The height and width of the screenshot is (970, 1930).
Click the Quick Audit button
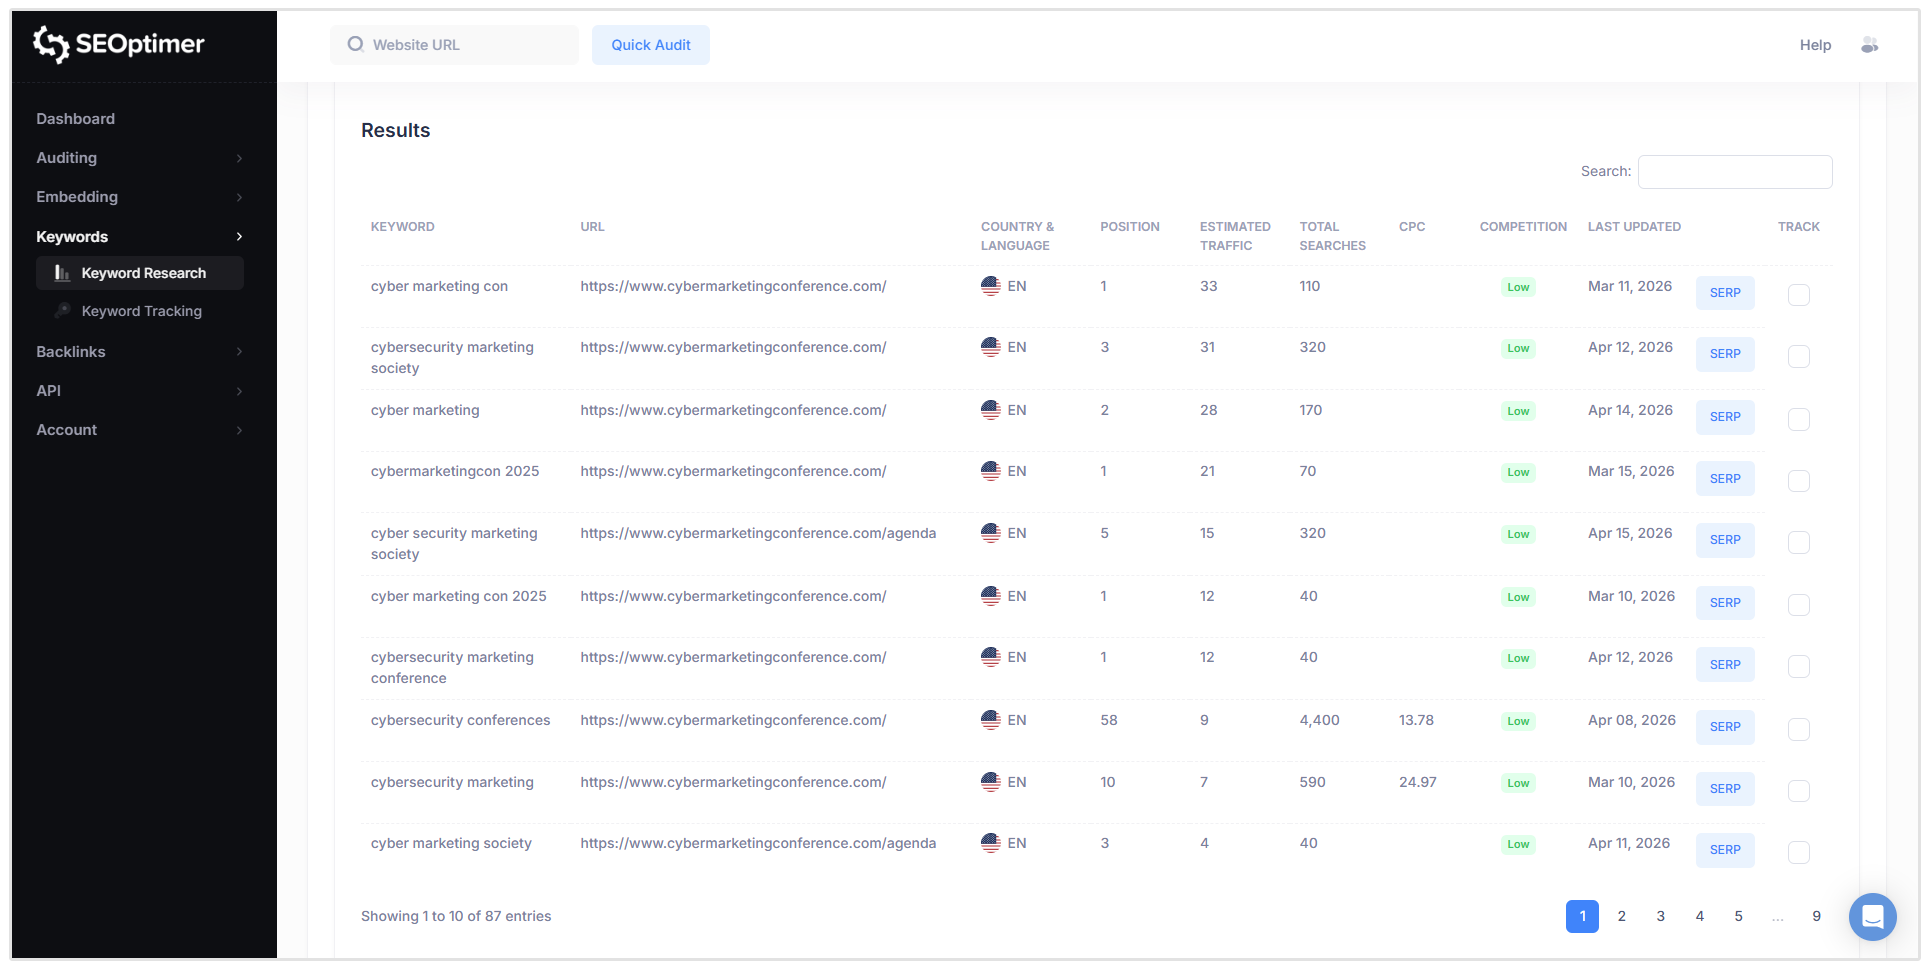pos(650,45)
